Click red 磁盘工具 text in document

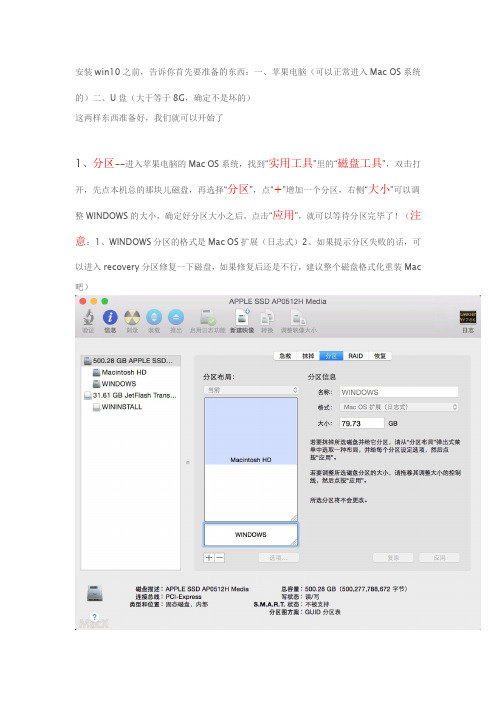click(x=359, y=163)
